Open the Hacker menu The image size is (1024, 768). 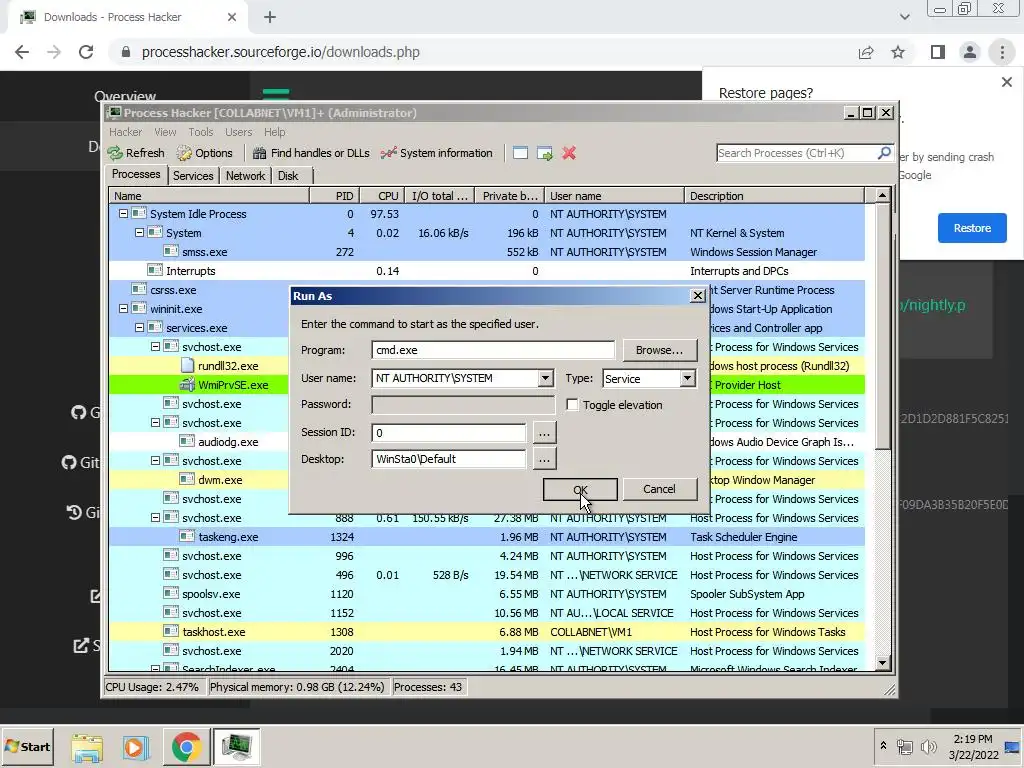[x=125, y=132]
